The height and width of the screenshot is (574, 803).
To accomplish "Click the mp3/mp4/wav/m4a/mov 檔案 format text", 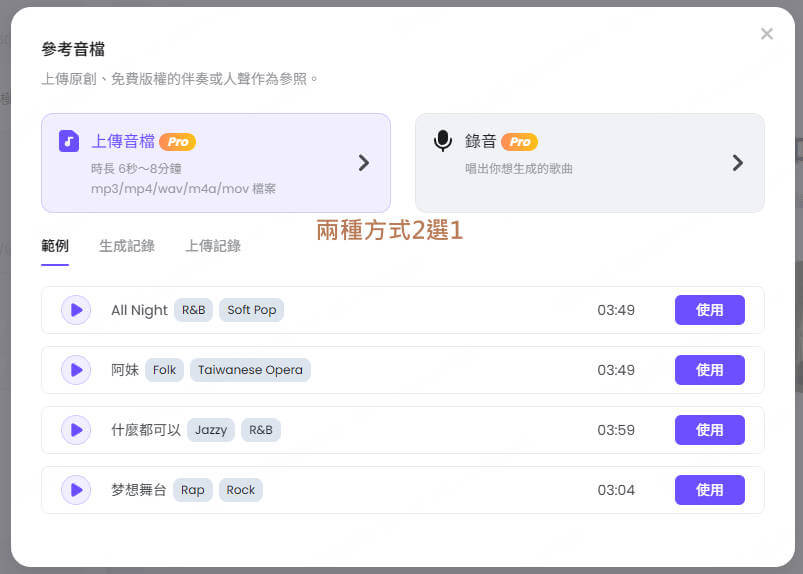I will point(183,188).
